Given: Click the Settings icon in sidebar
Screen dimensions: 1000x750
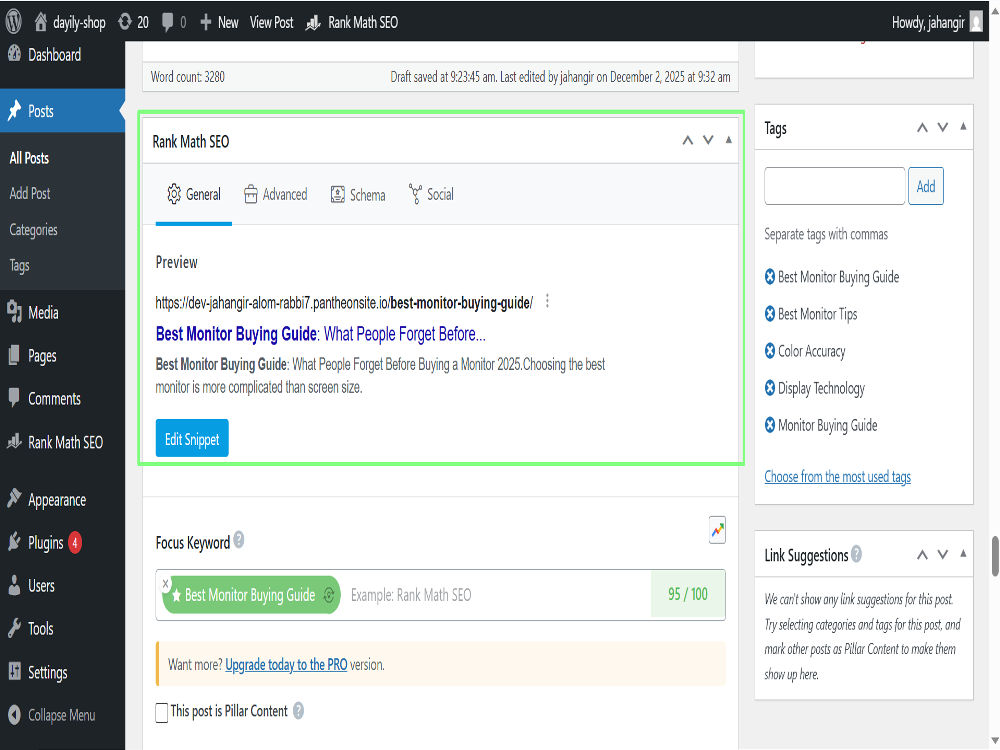Looking at the screenshot, I should tap(14, 671).
